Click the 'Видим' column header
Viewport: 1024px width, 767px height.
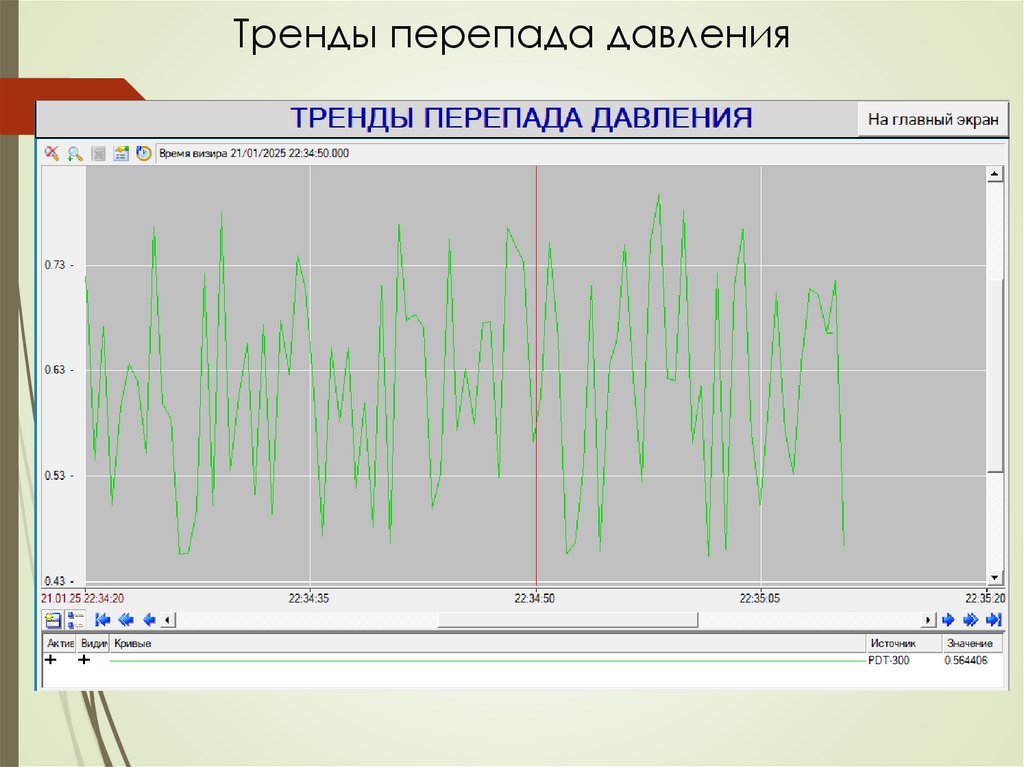pyautogui.click(x=93, y=644)
